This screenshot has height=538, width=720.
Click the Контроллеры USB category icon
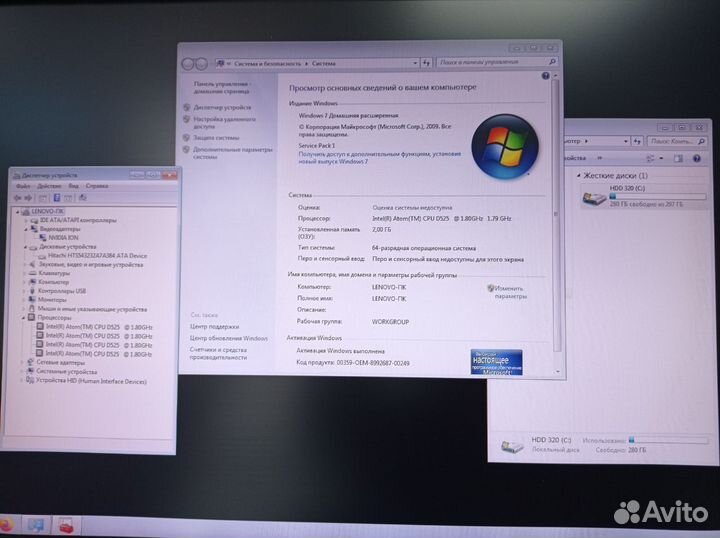[x=33, y=291]
